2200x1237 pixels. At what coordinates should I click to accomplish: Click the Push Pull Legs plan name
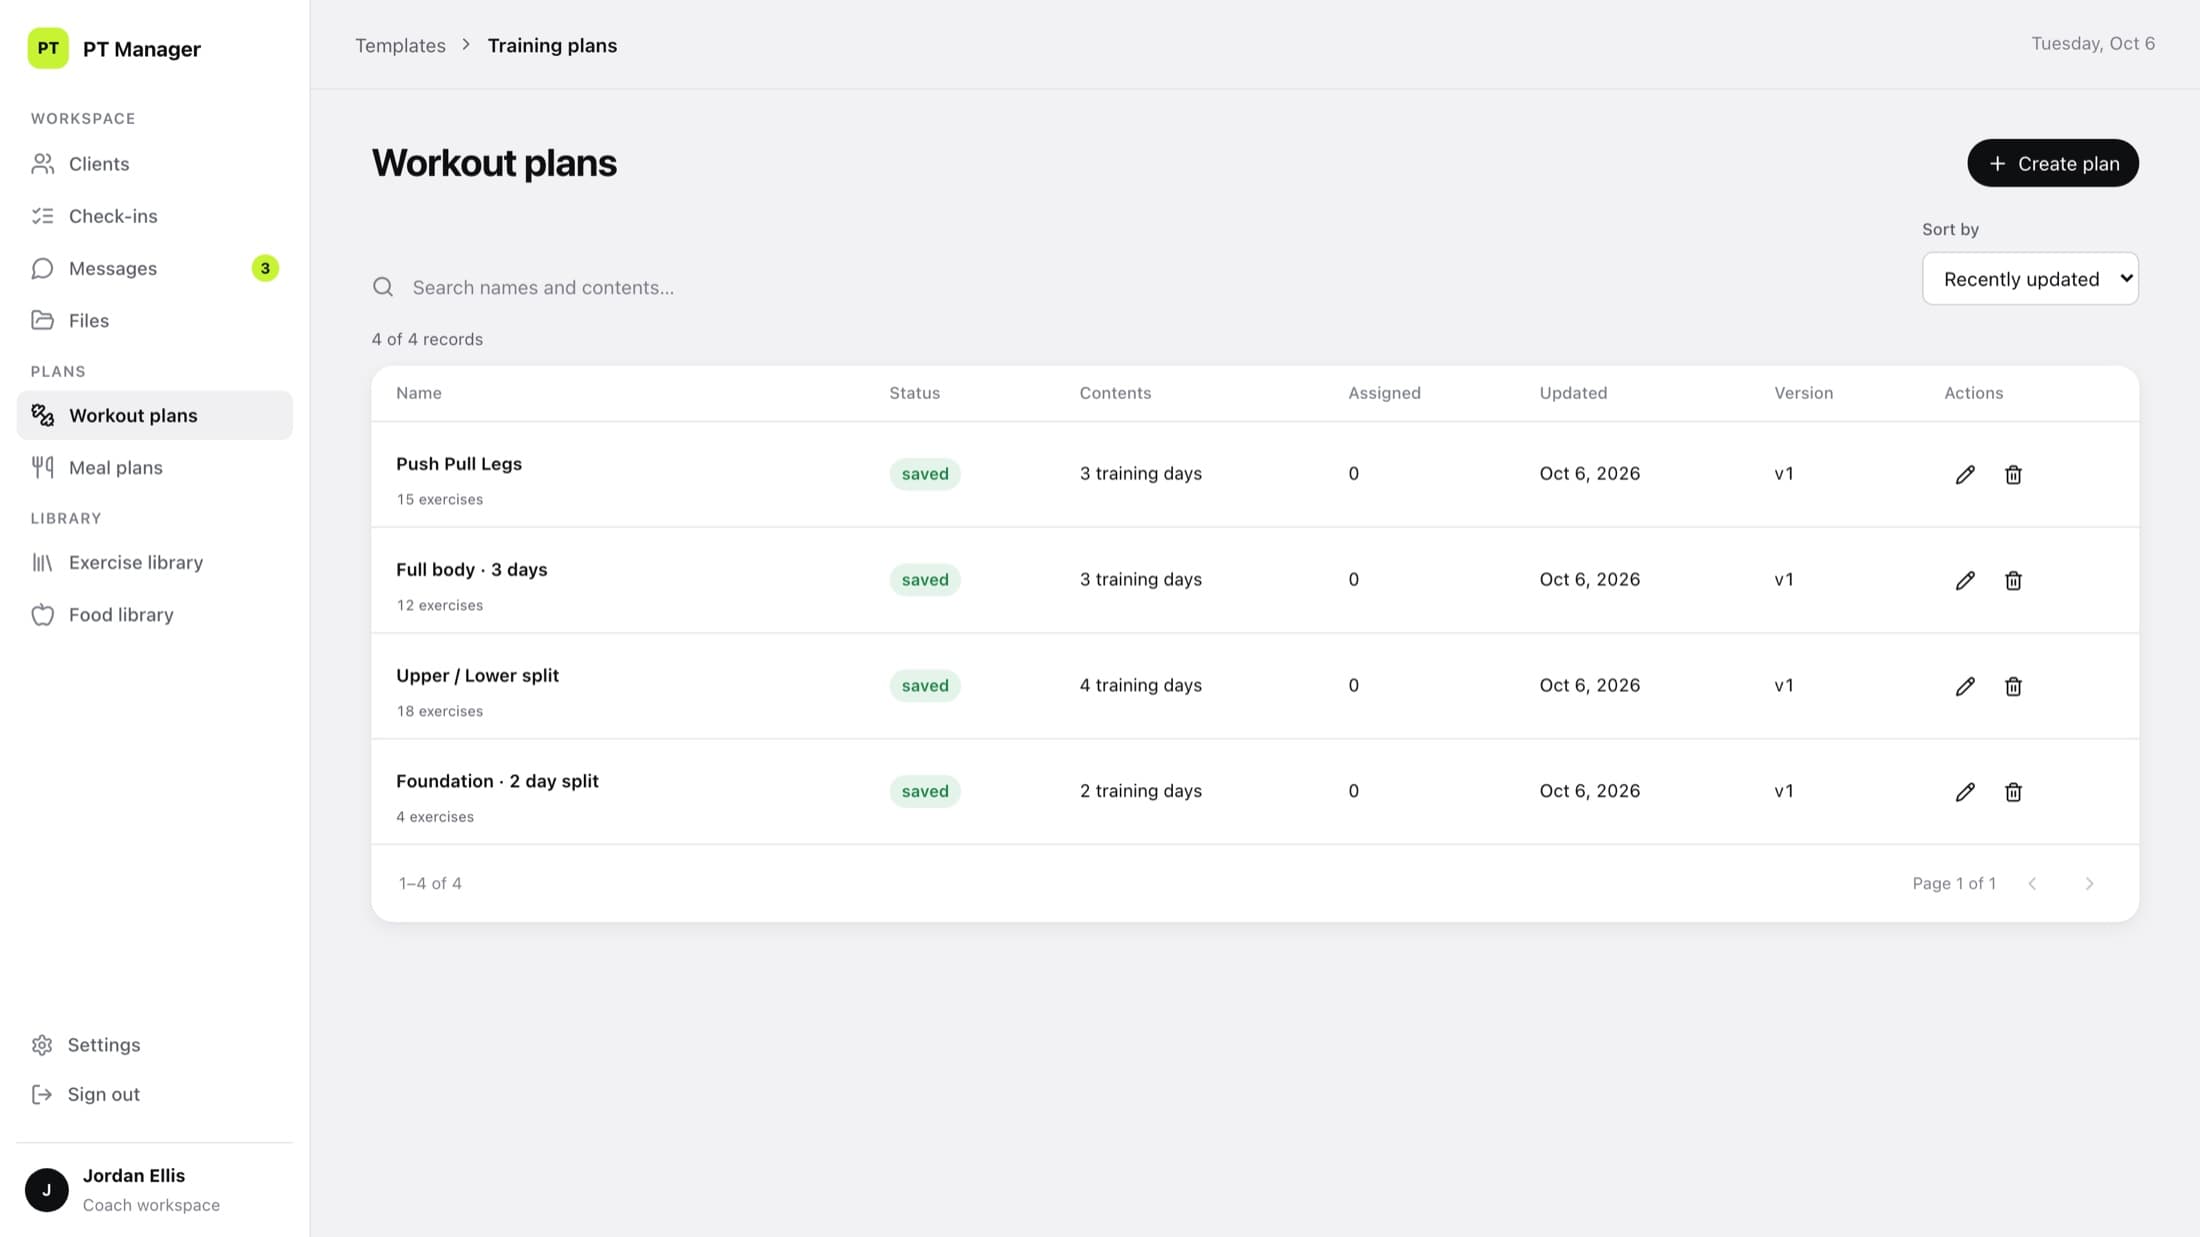pyautogui.click(x=459, y=463)
